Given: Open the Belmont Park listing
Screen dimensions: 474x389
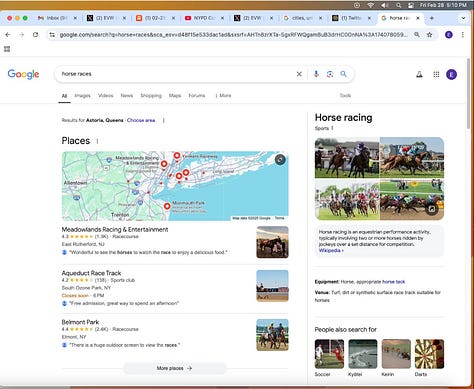Looking at the screenshot, I should click(80, 322).
